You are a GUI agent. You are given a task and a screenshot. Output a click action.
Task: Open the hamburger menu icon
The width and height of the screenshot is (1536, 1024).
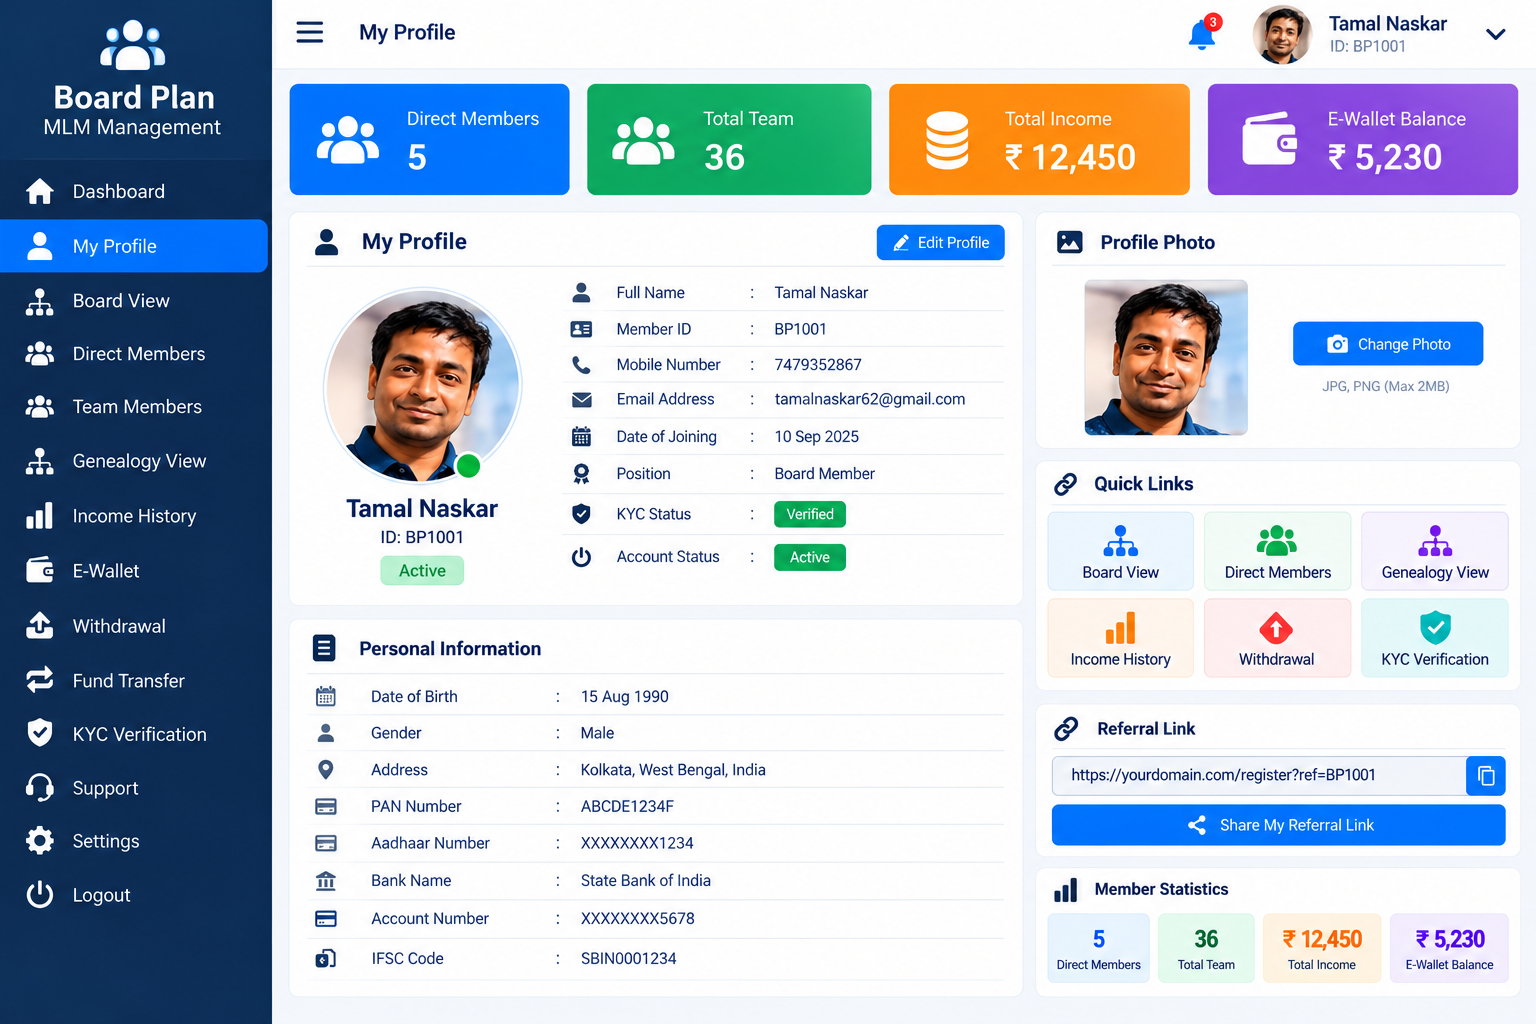pos(310,32)
